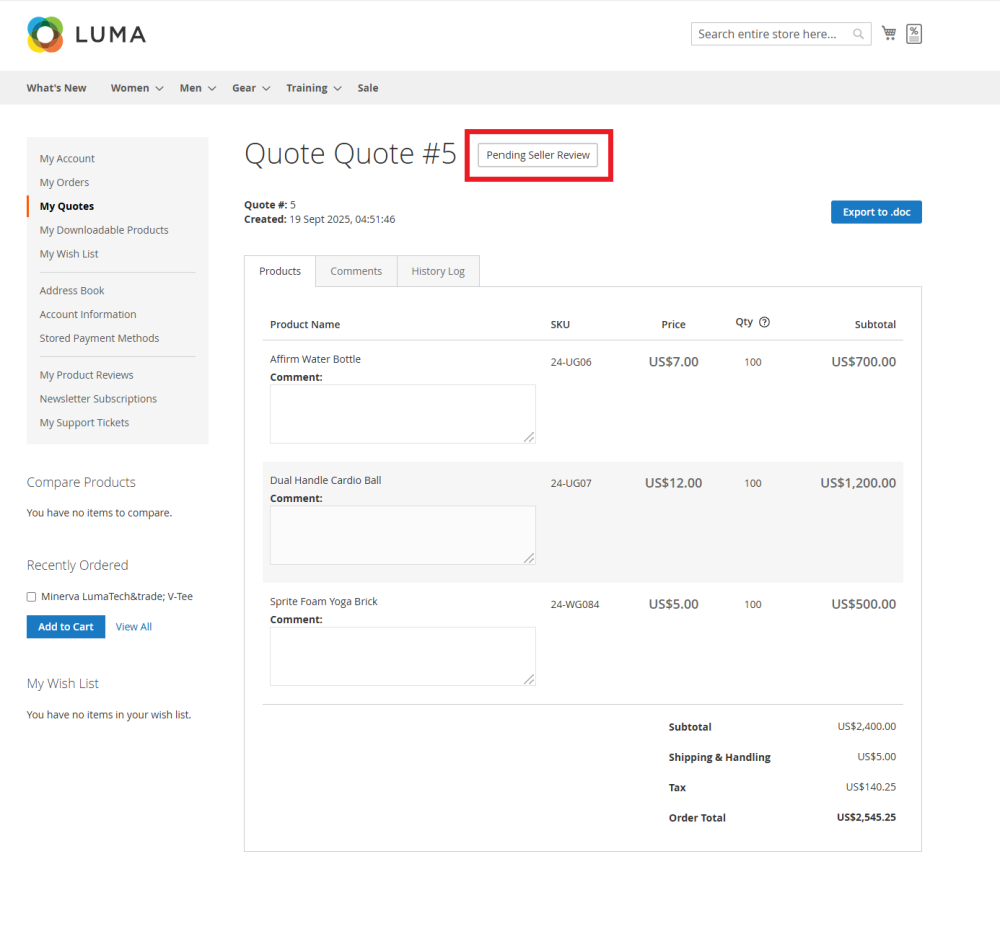The image size is (1000, 929).
Task: Click the Order Total US$2,545.25 value
Action: pyautogui.click(x=866, y=817)
